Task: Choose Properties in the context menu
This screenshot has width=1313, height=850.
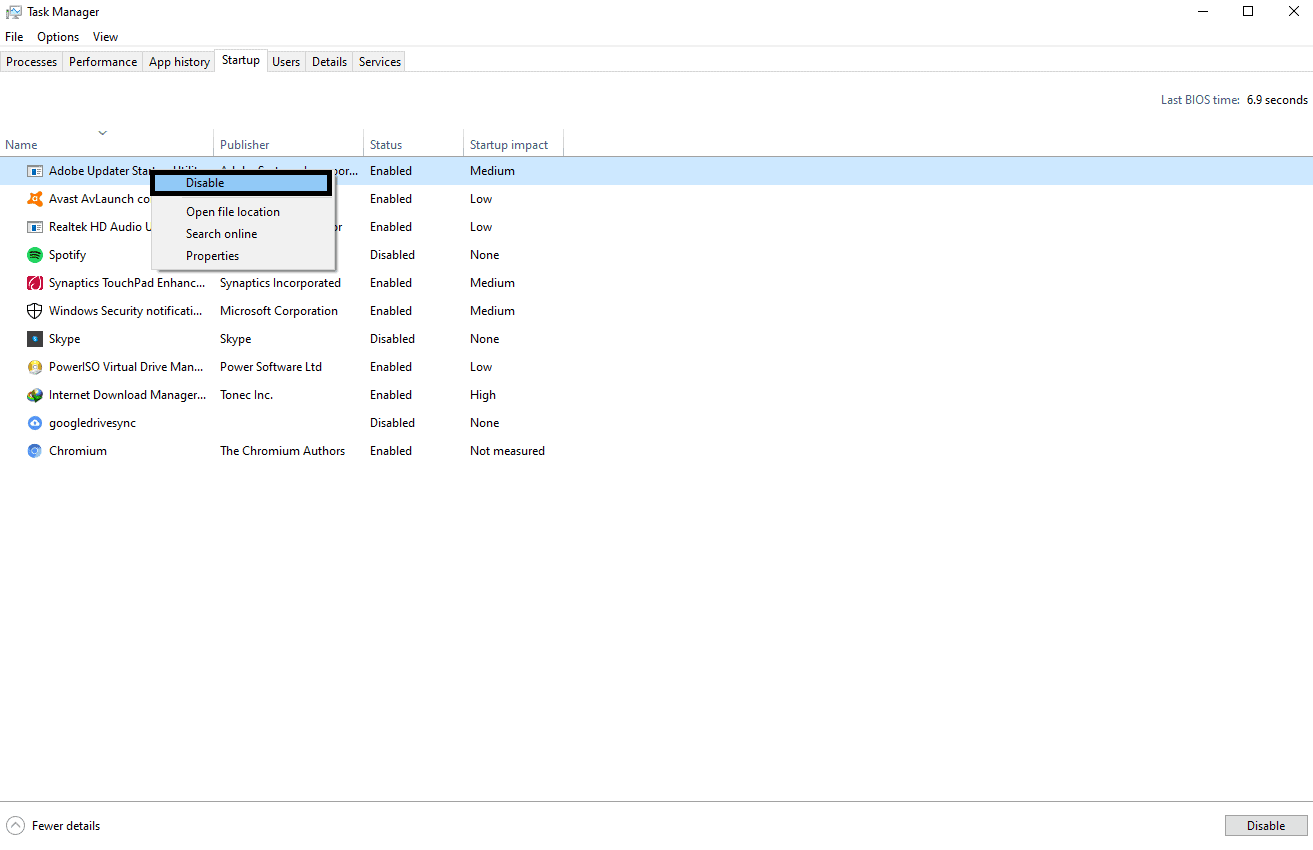Action: (212, 255)
